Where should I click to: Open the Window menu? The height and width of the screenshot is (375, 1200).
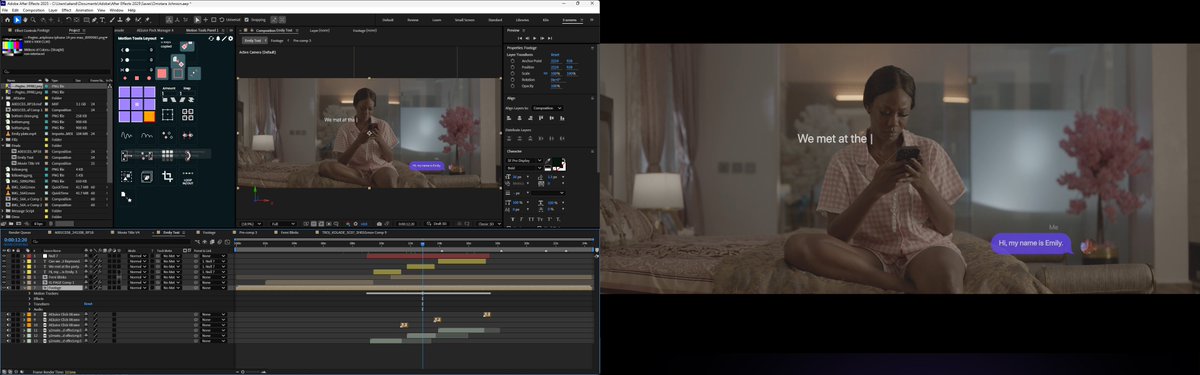pyautogui.click(x=116, y=10)
